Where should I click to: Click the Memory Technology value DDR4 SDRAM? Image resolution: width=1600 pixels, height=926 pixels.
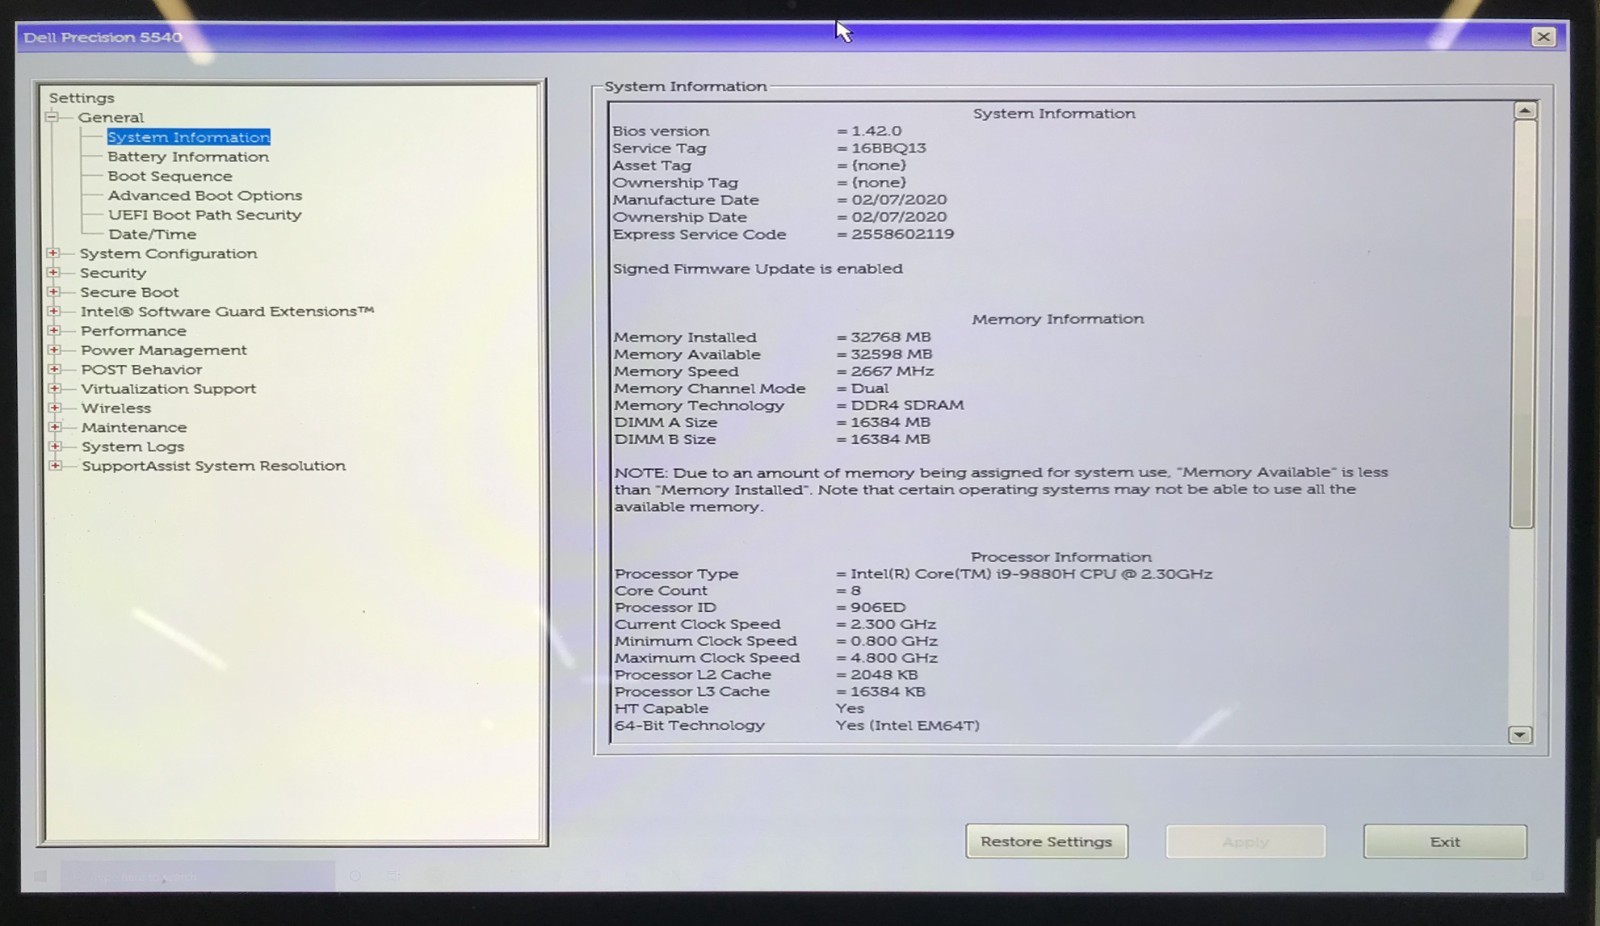click(x=907, y=405)
